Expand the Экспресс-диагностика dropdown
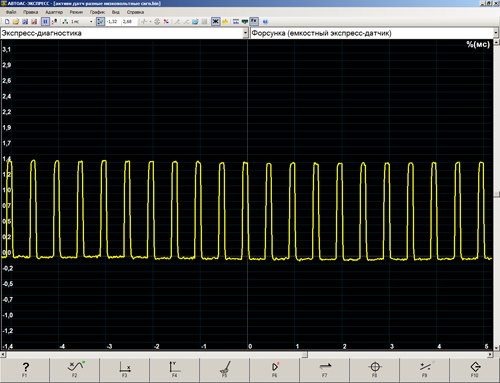 click(245, 33)
